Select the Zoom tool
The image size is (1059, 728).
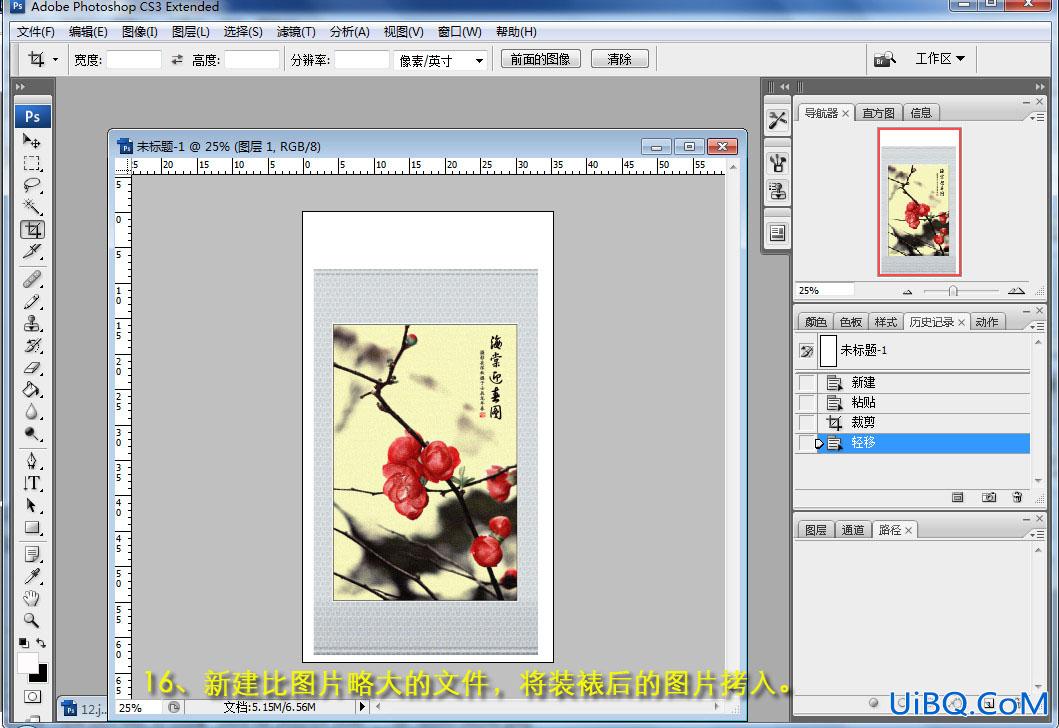click(x=32, y=620)
